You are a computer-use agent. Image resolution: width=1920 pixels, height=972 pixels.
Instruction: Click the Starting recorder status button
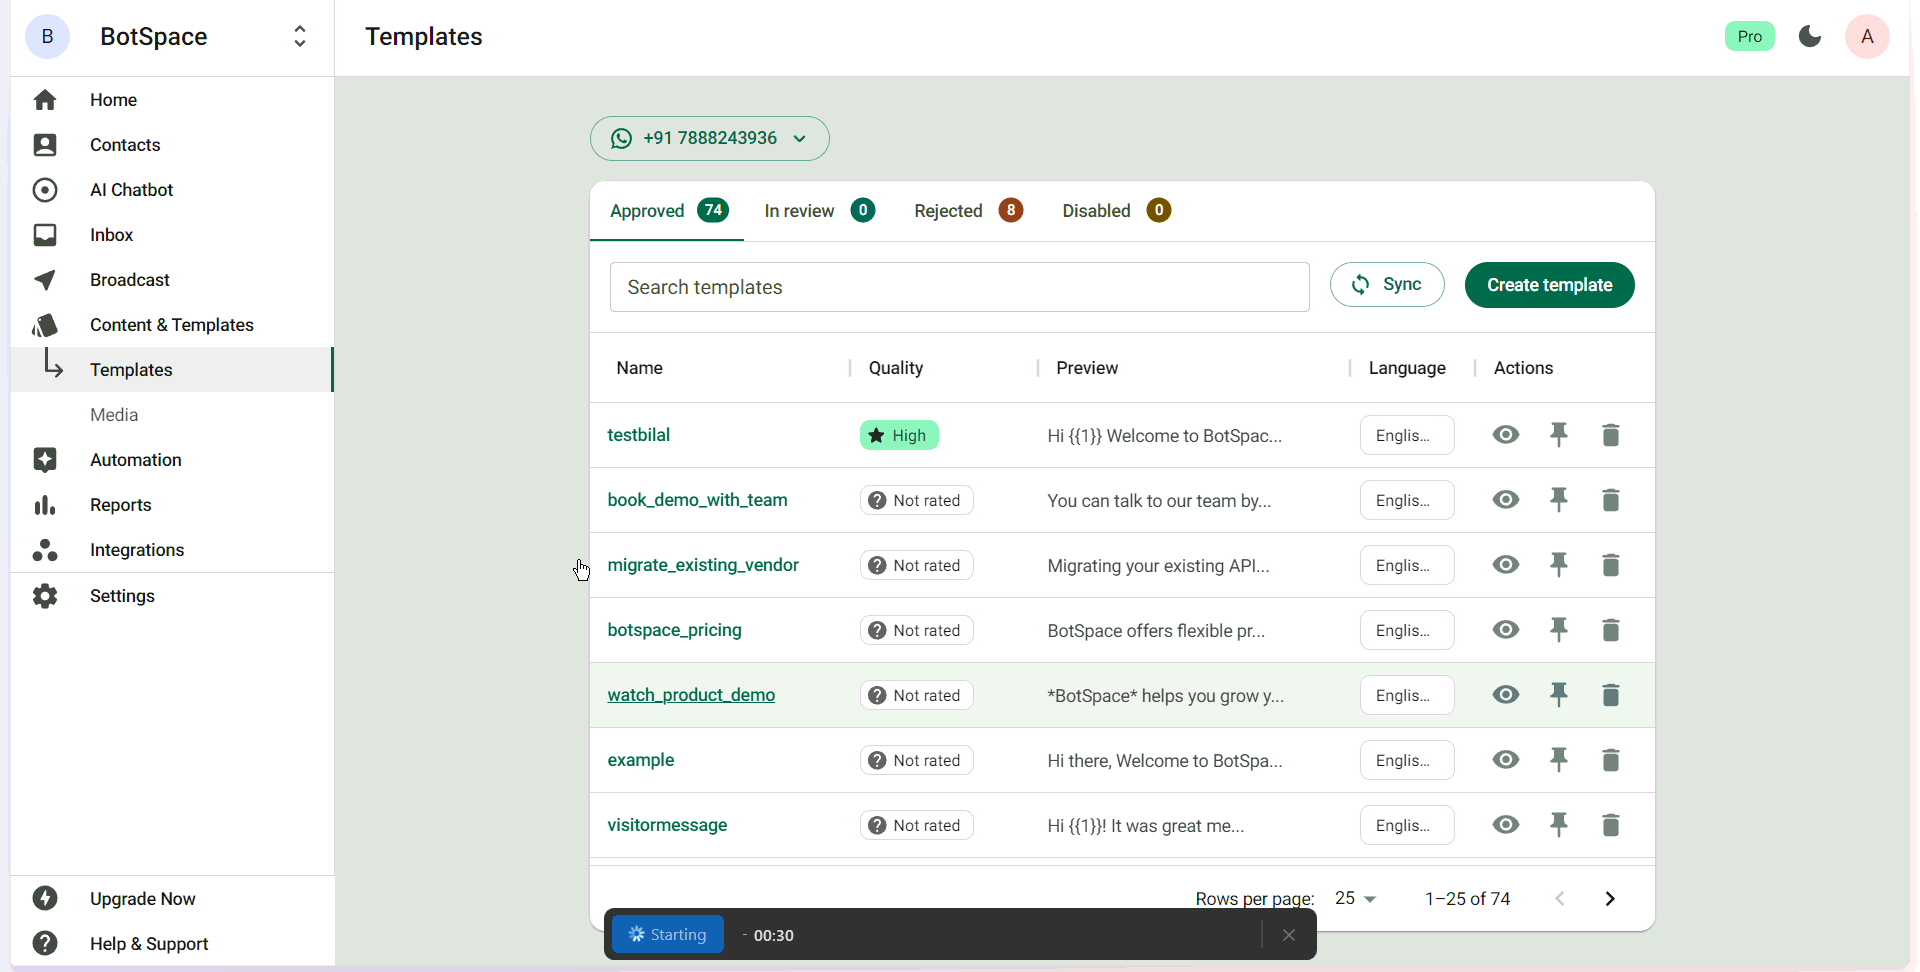668,935
